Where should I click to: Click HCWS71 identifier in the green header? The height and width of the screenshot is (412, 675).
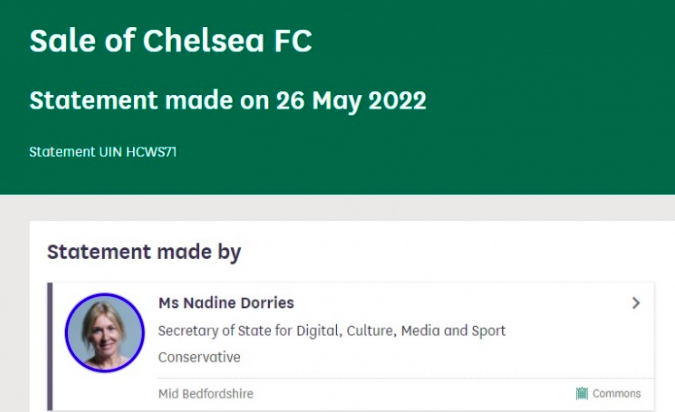click(x=151, y=152)
